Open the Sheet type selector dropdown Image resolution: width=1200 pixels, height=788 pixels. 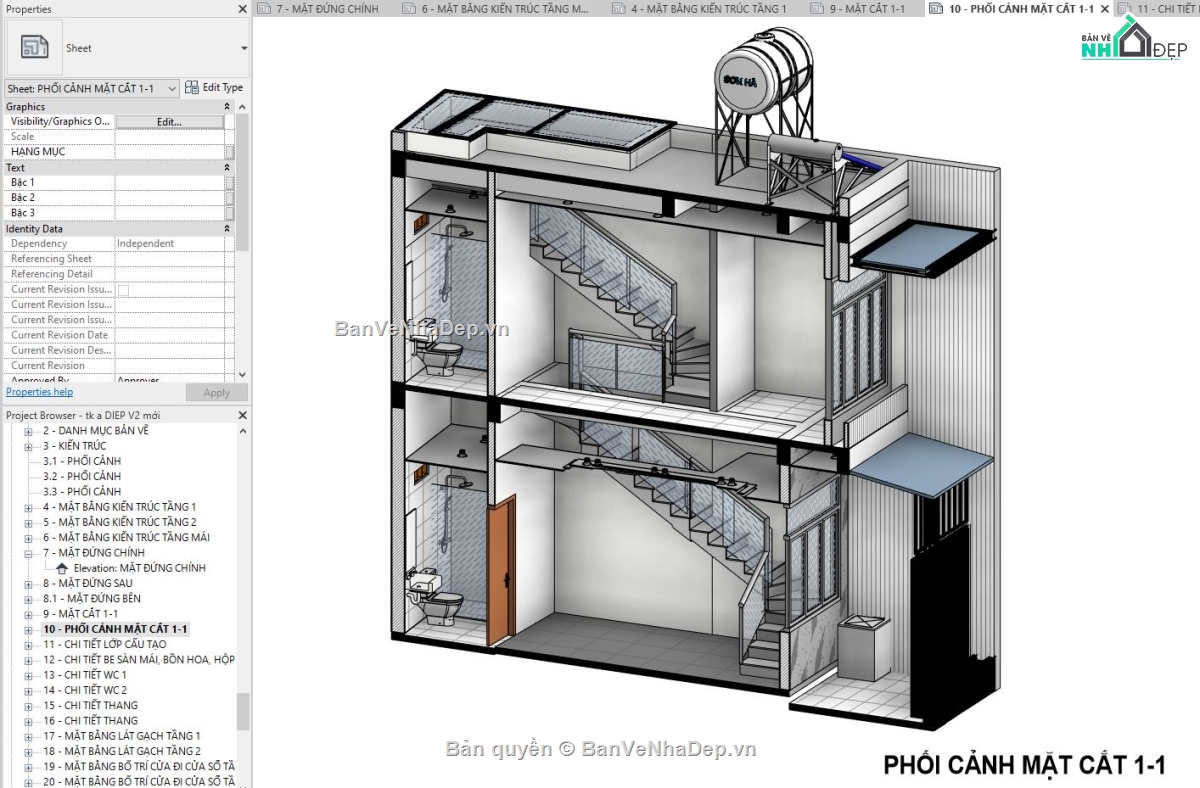click(244, 48)
